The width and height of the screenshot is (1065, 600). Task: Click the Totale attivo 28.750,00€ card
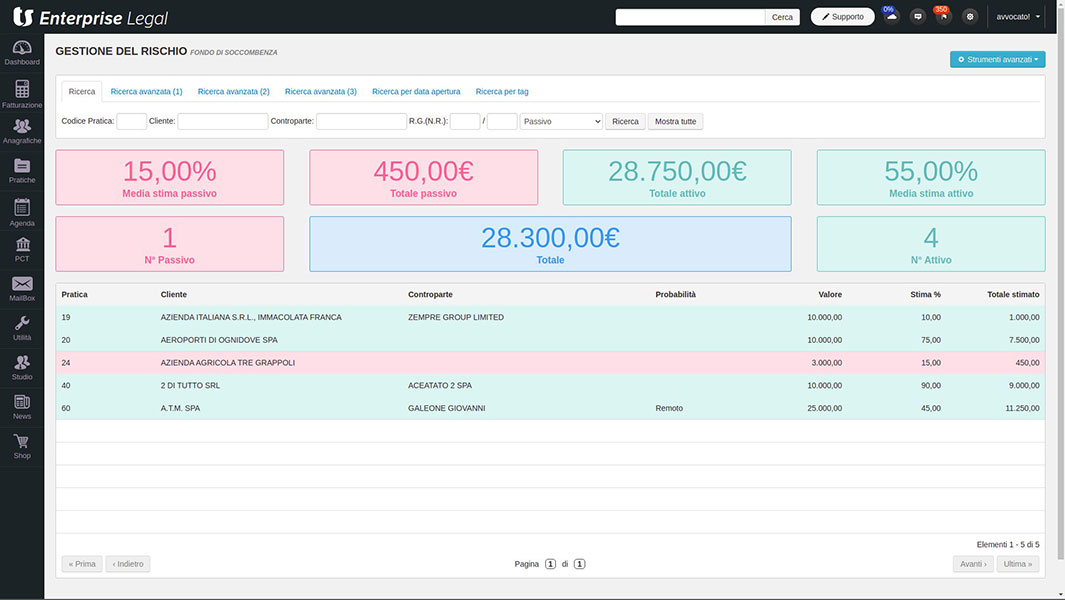point(677,177)
